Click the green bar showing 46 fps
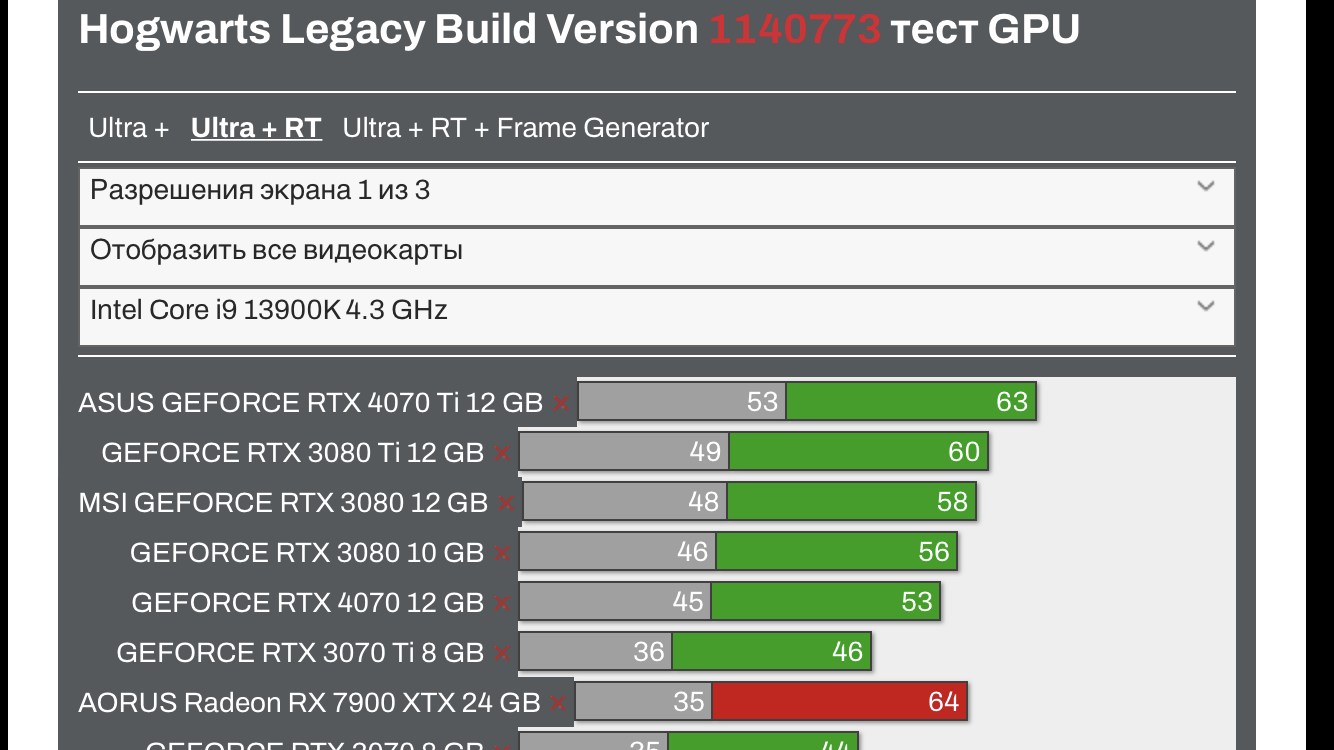This screenshot has height=750, width=1334. 770,652
